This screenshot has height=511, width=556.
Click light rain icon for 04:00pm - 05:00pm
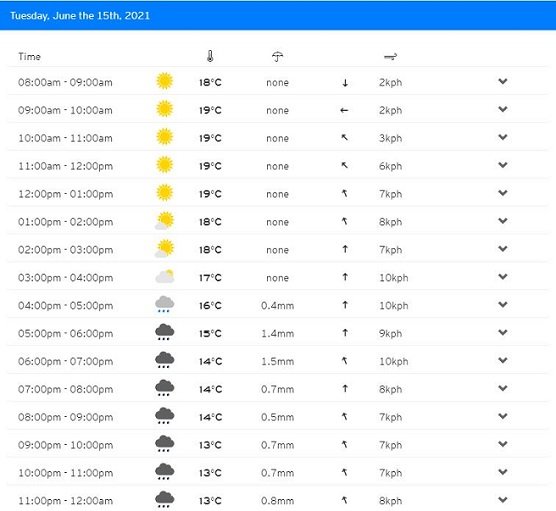click(165, 304)
